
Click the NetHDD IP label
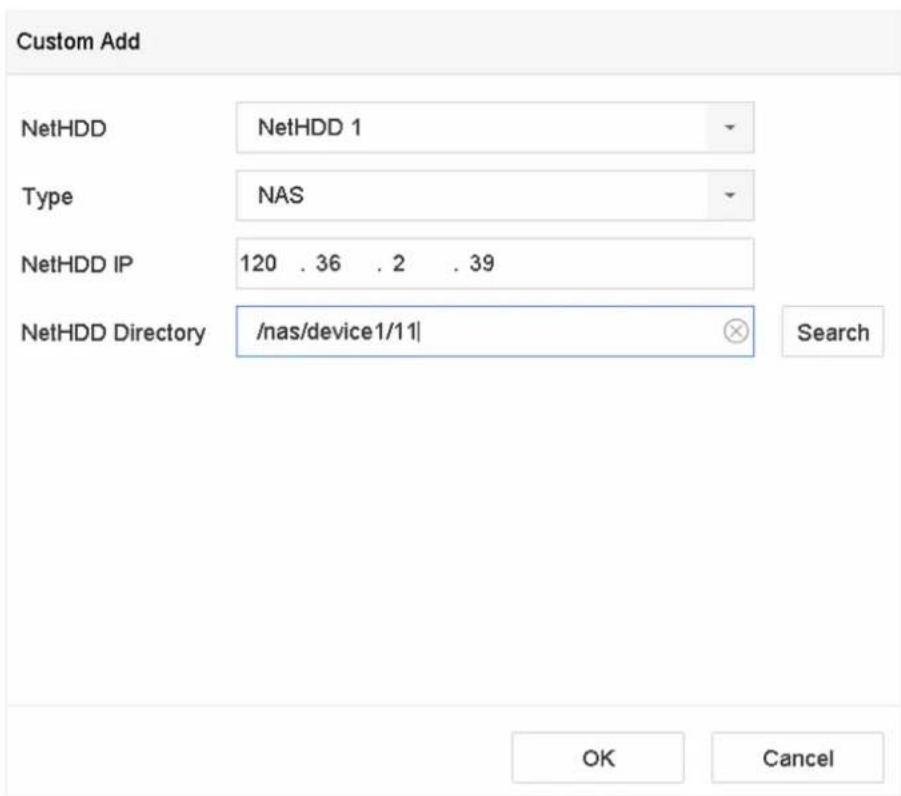click(x=77, y=264)
